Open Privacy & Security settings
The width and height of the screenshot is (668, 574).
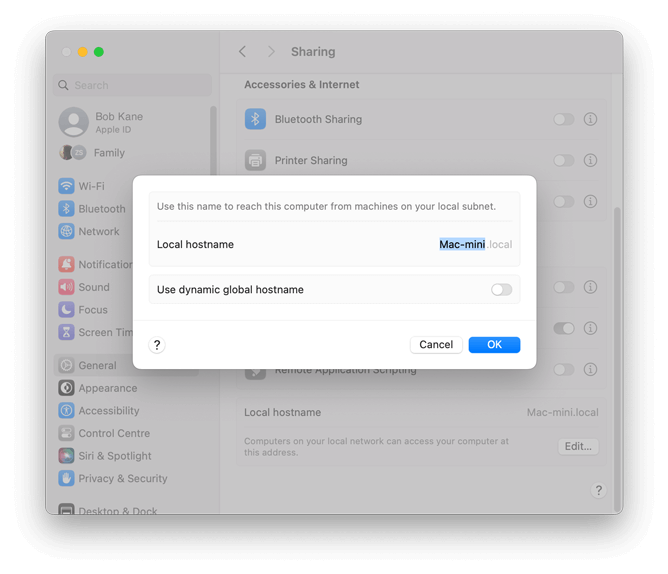tap(113, 479)
